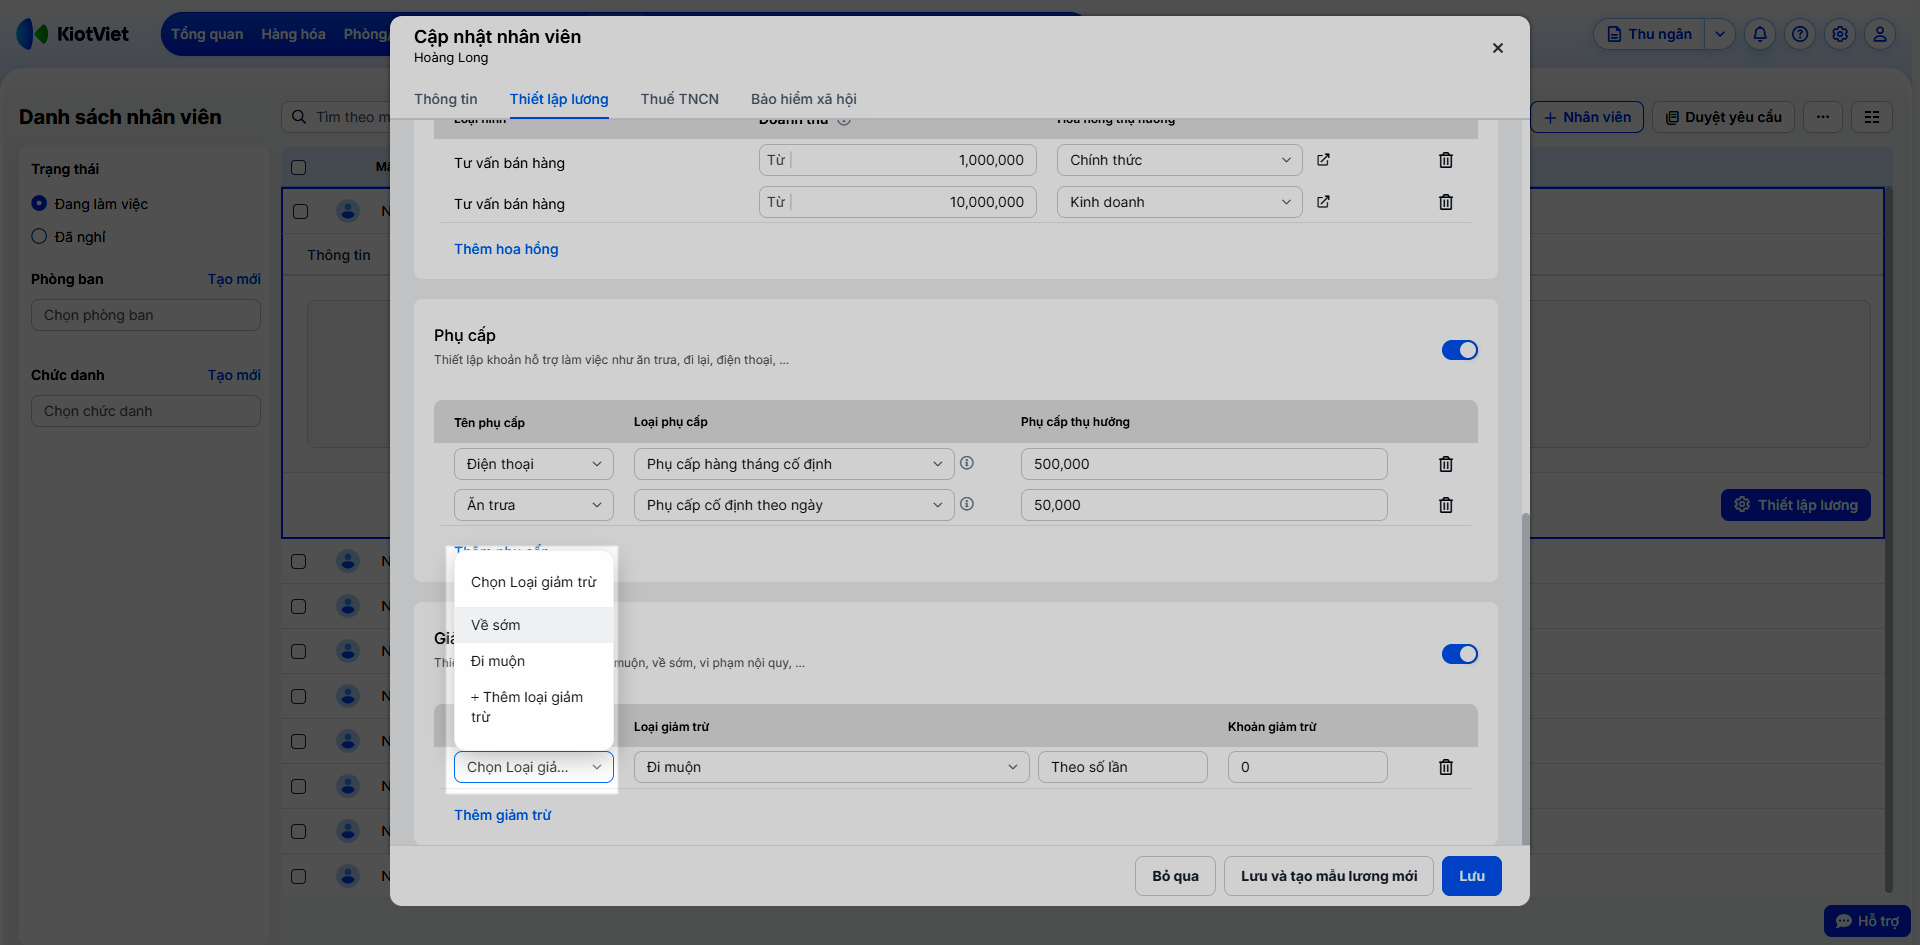The height and width of the screenshot is (945, 1920).
Task: Delete the commission row with 1,000,000
Action: [1446, 160]
